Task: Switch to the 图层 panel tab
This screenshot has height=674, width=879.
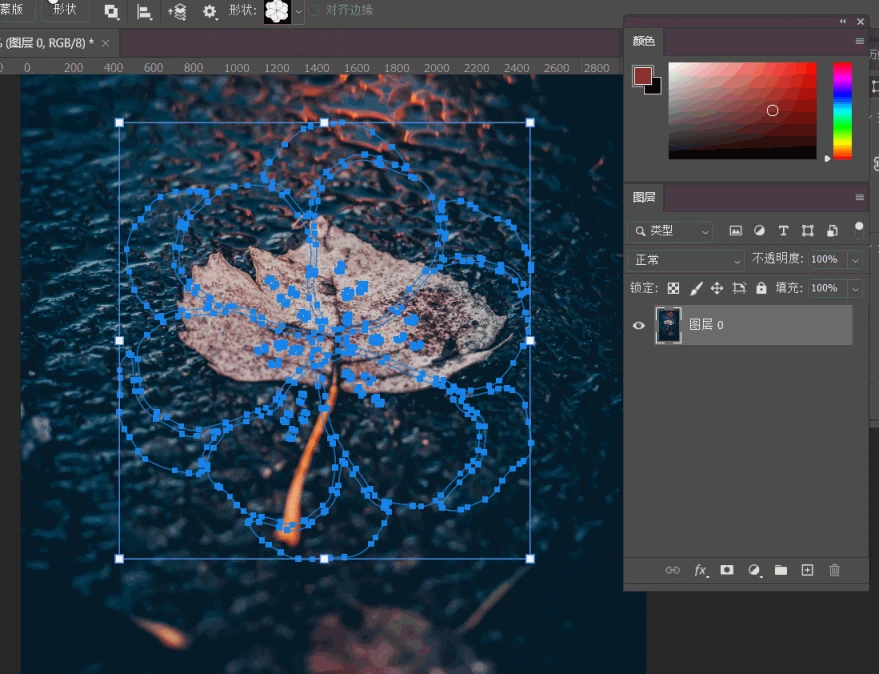Action: pyautogui.click(x=645, y=197)
